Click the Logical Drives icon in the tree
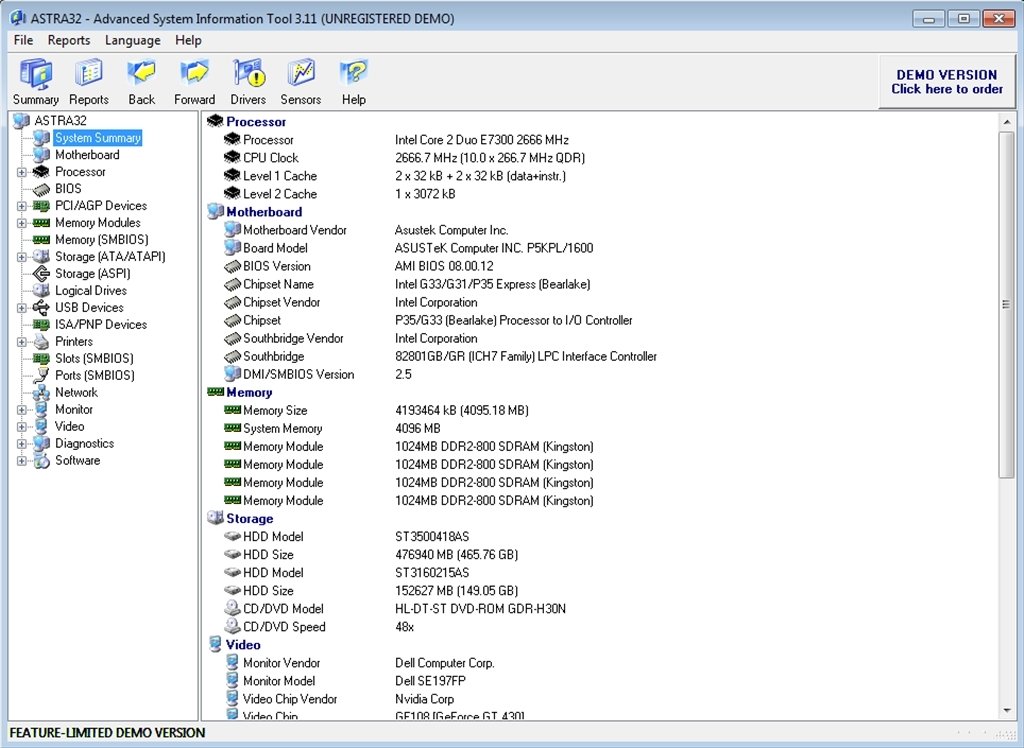The image size is (1024, 748). coord(41,291)
